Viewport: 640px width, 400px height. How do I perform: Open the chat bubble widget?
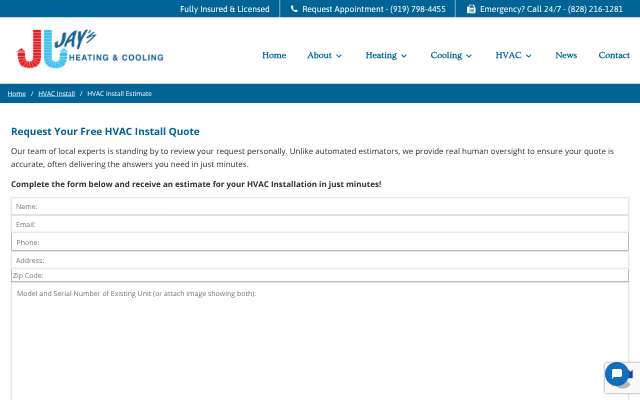617,373
